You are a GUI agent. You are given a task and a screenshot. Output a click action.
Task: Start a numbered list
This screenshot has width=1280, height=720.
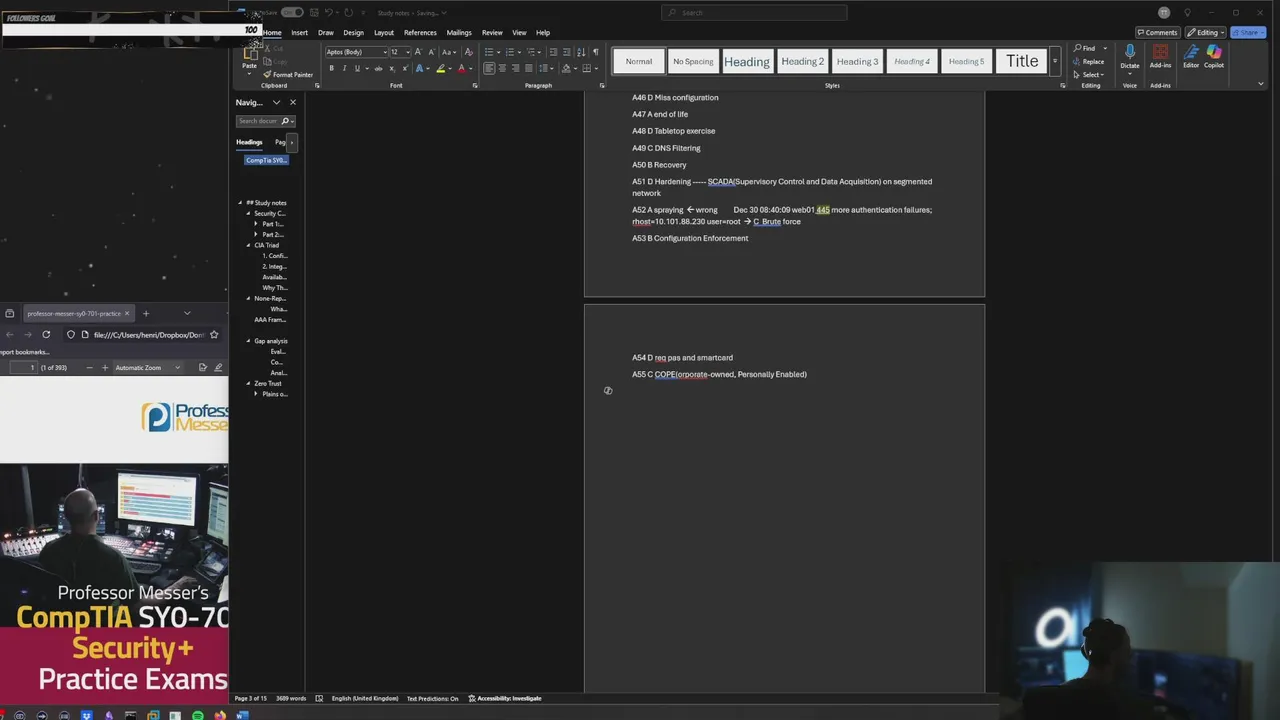pyautogui.click(x=509, y=52)
